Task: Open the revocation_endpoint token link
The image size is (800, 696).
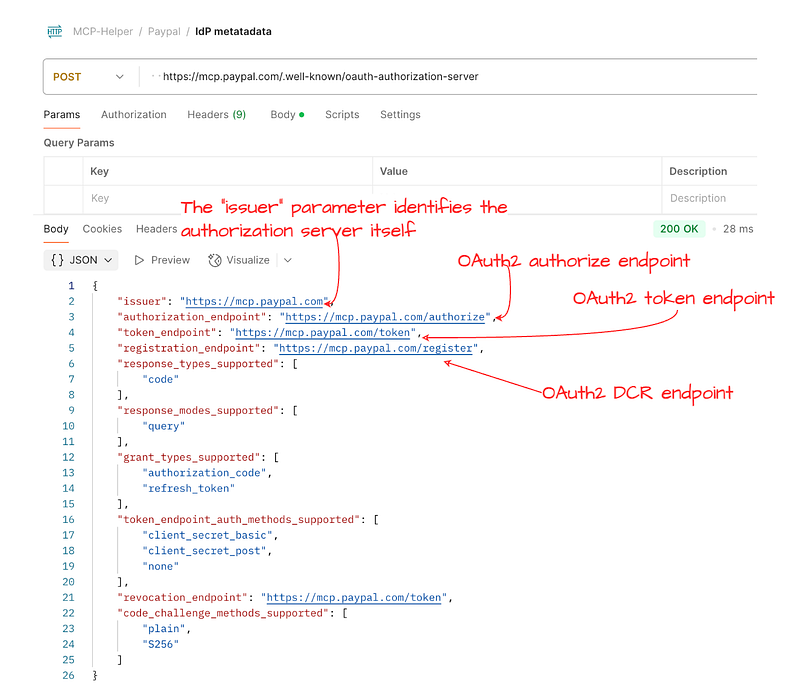Action: (354, 598)
